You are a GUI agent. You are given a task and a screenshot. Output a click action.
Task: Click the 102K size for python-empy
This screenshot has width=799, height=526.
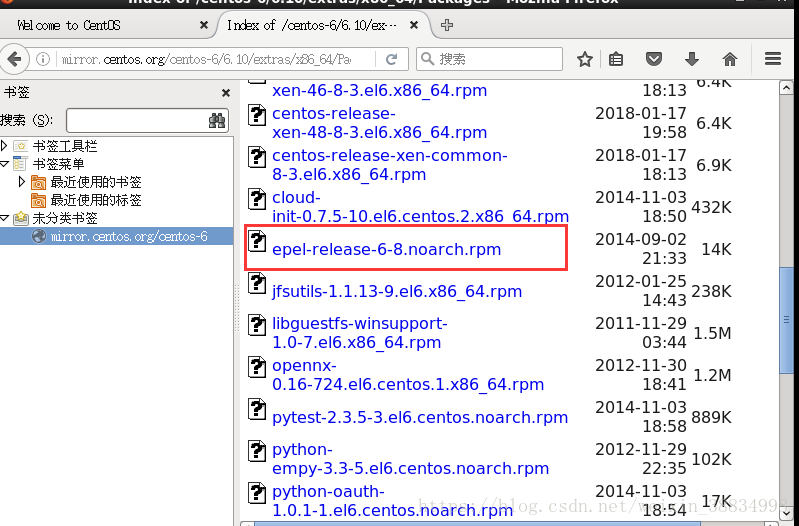(x=711, y=459)
